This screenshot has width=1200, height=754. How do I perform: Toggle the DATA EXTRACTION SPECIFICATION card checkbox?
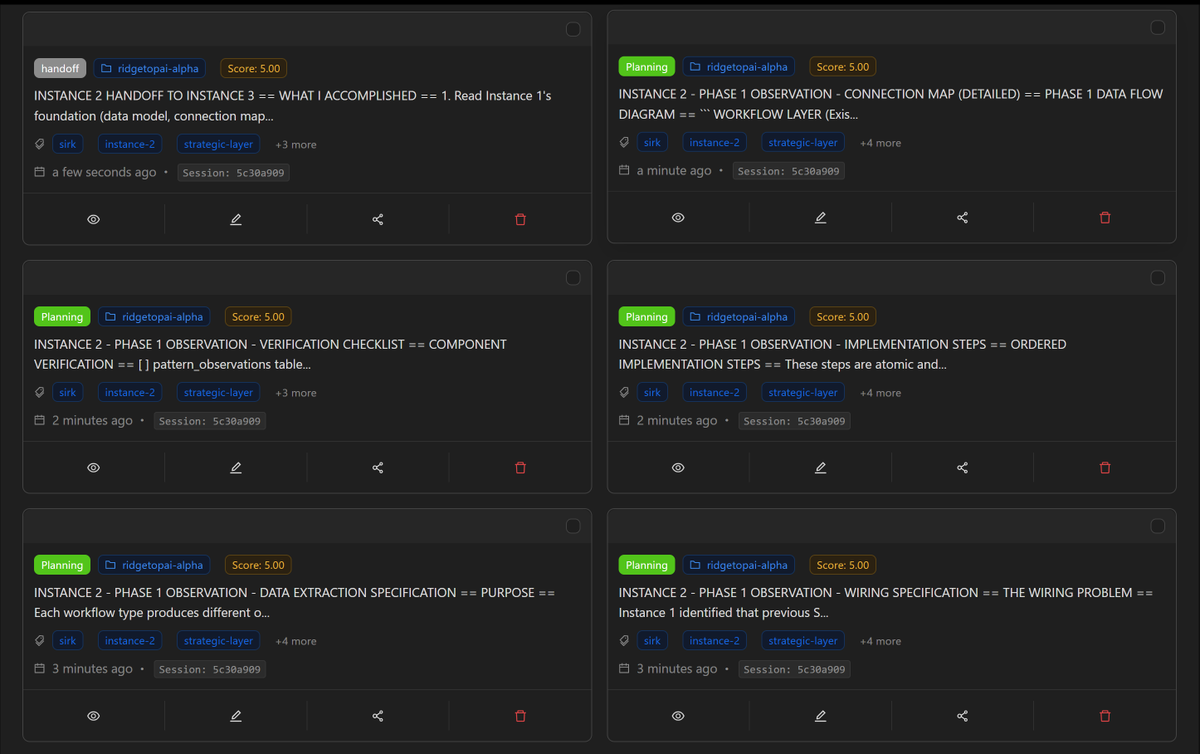(x=573, y=526)
